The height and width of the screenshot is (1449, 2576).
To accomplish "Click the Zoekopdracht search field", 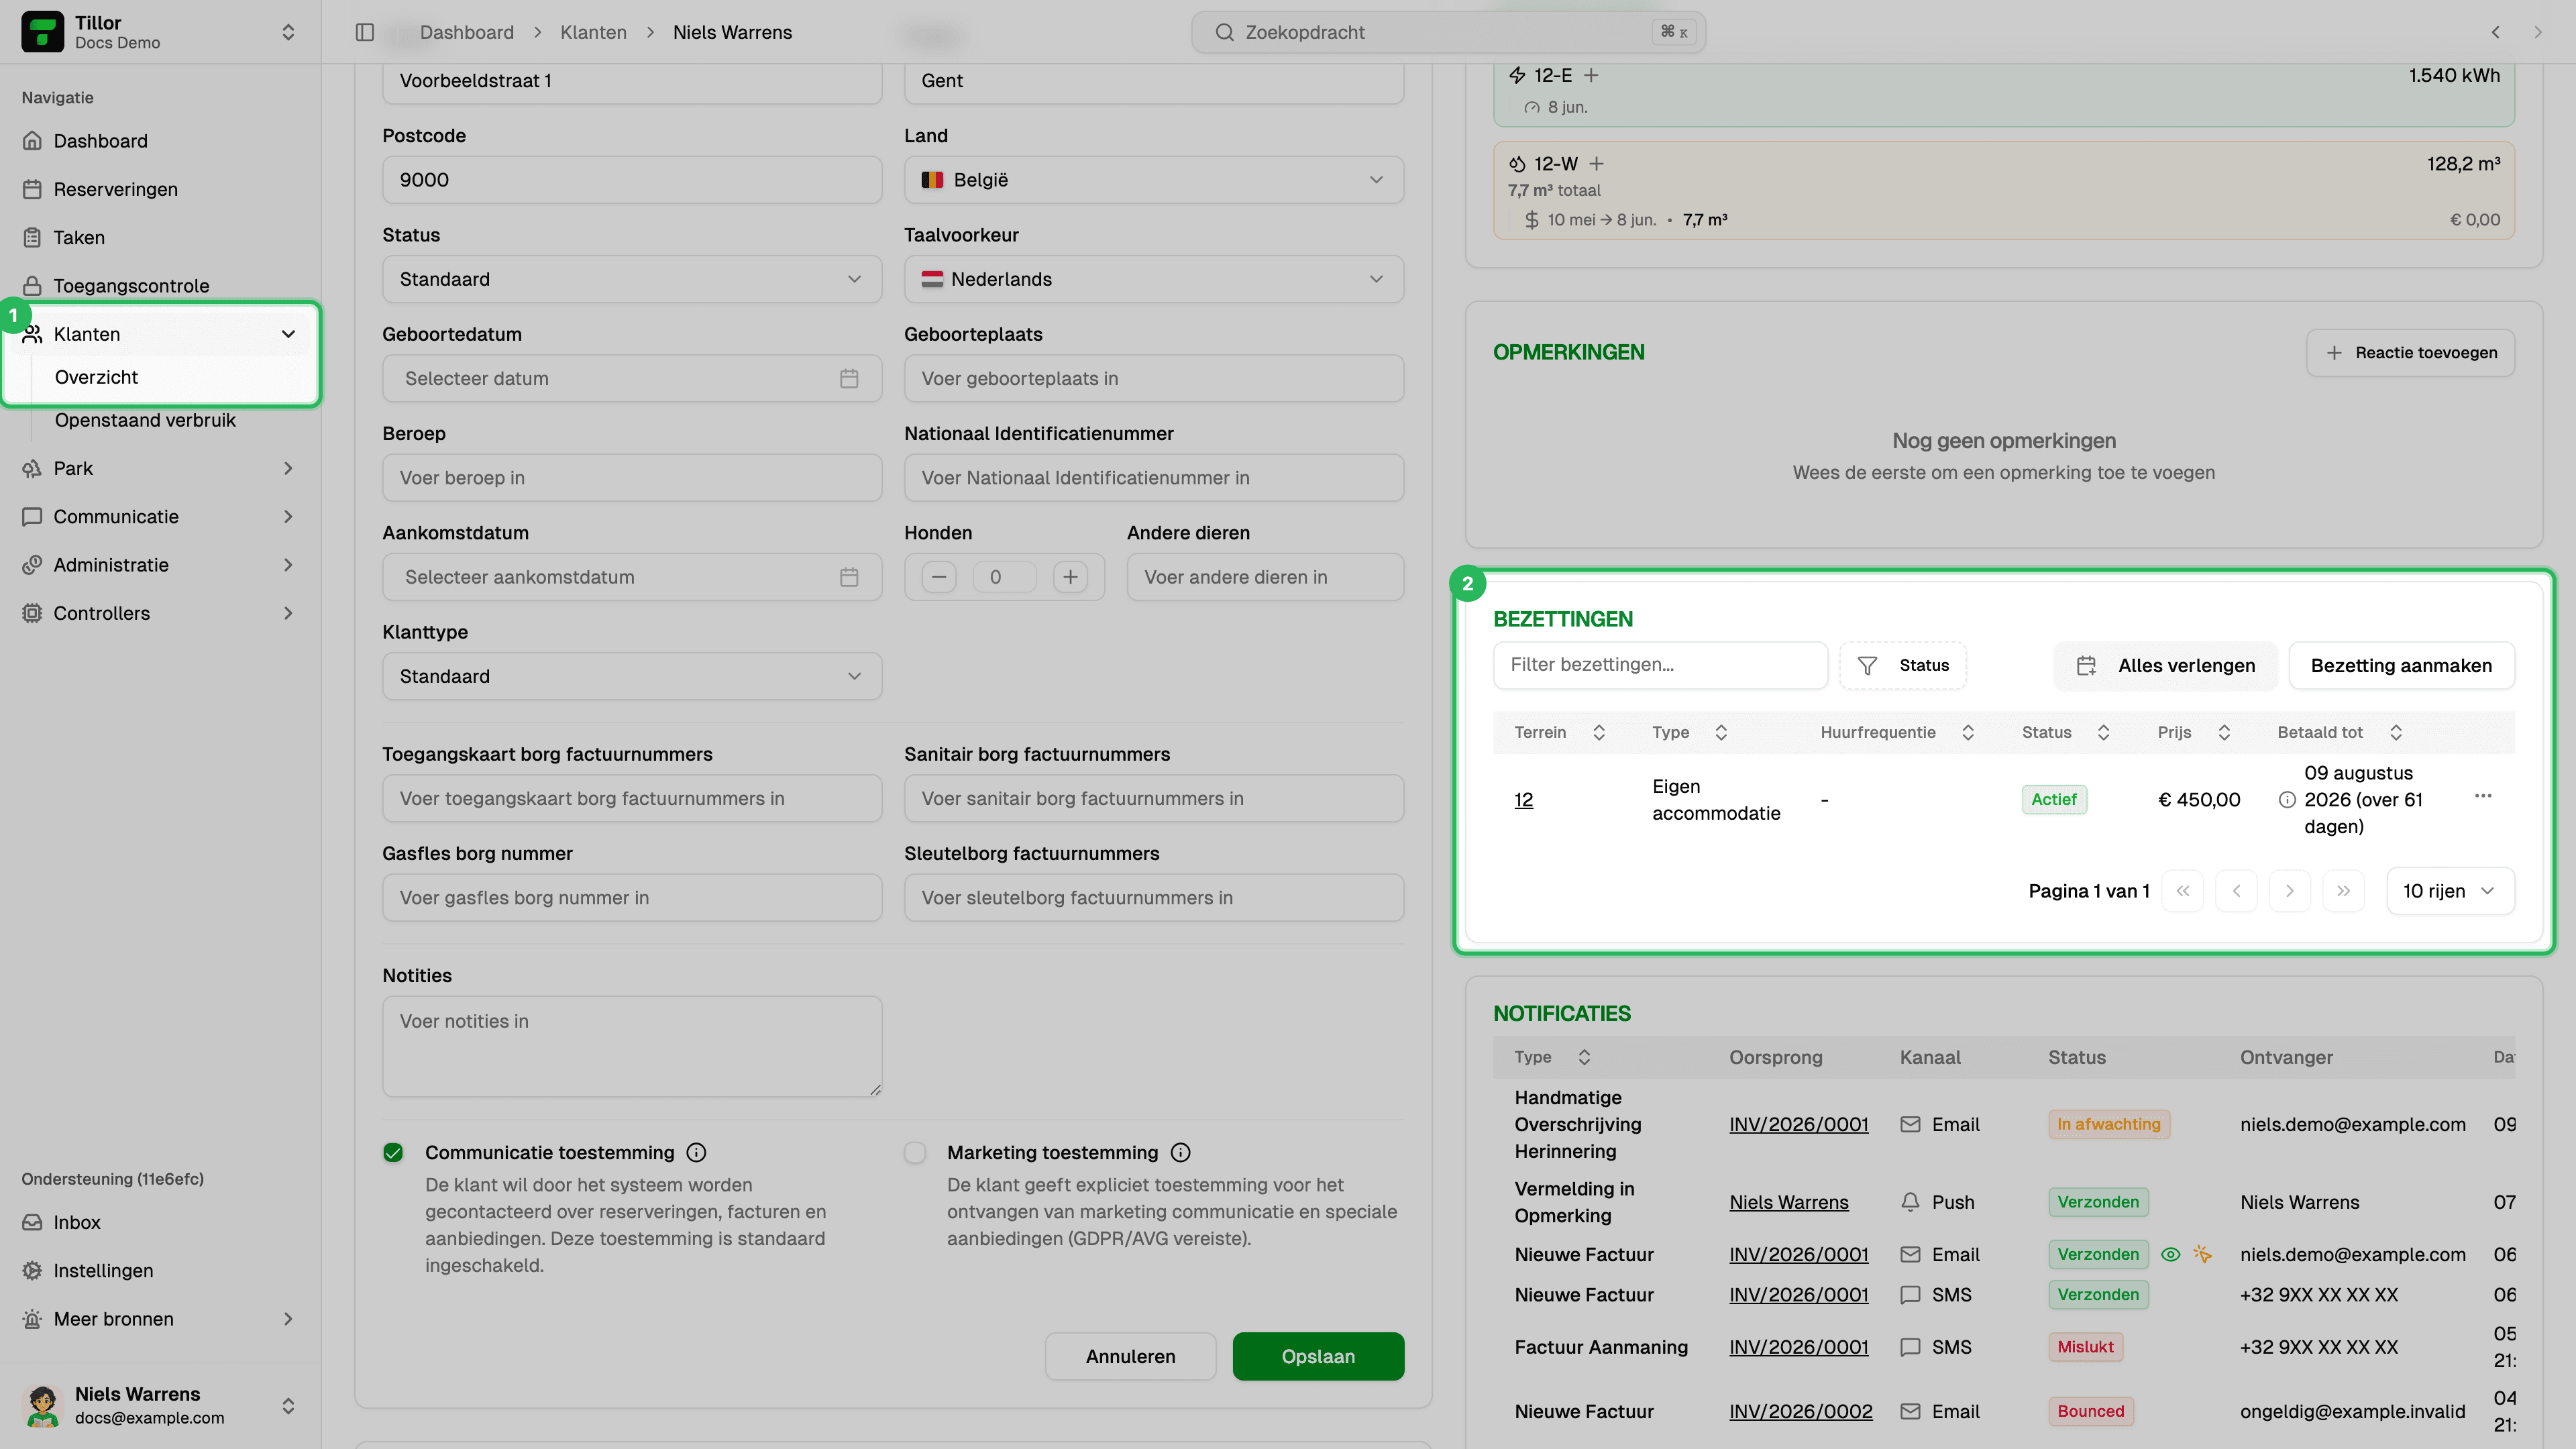I will [1448, 32].
